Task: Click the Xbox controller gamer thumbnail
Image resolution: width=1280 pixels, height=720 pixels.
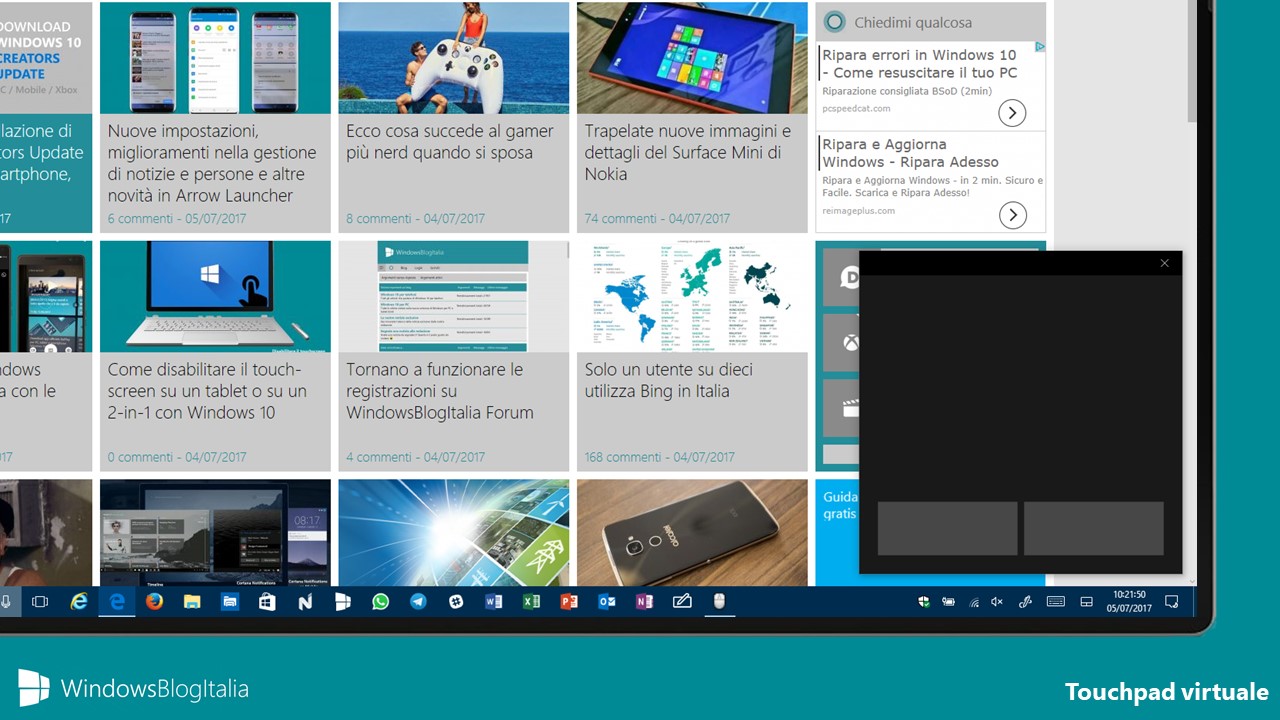Action: coord(454,58)
